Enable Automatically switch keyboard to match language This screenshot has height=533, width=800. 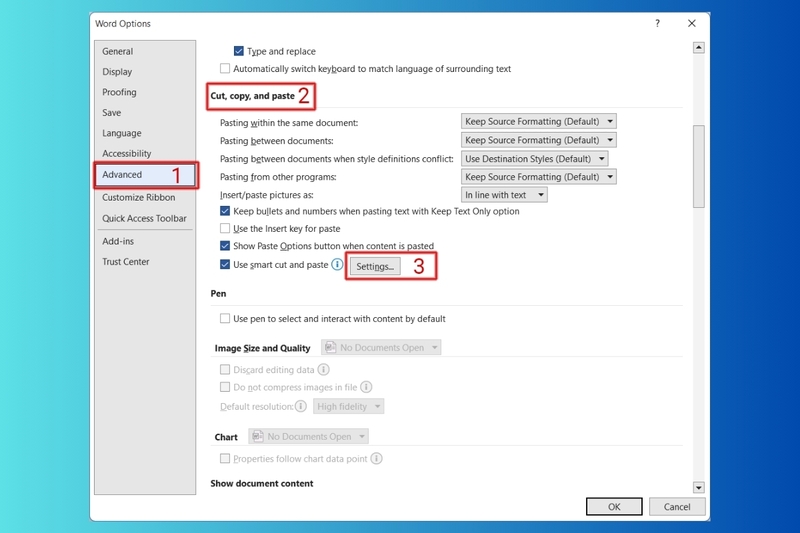pyautogui.click(x=224, y=68)
